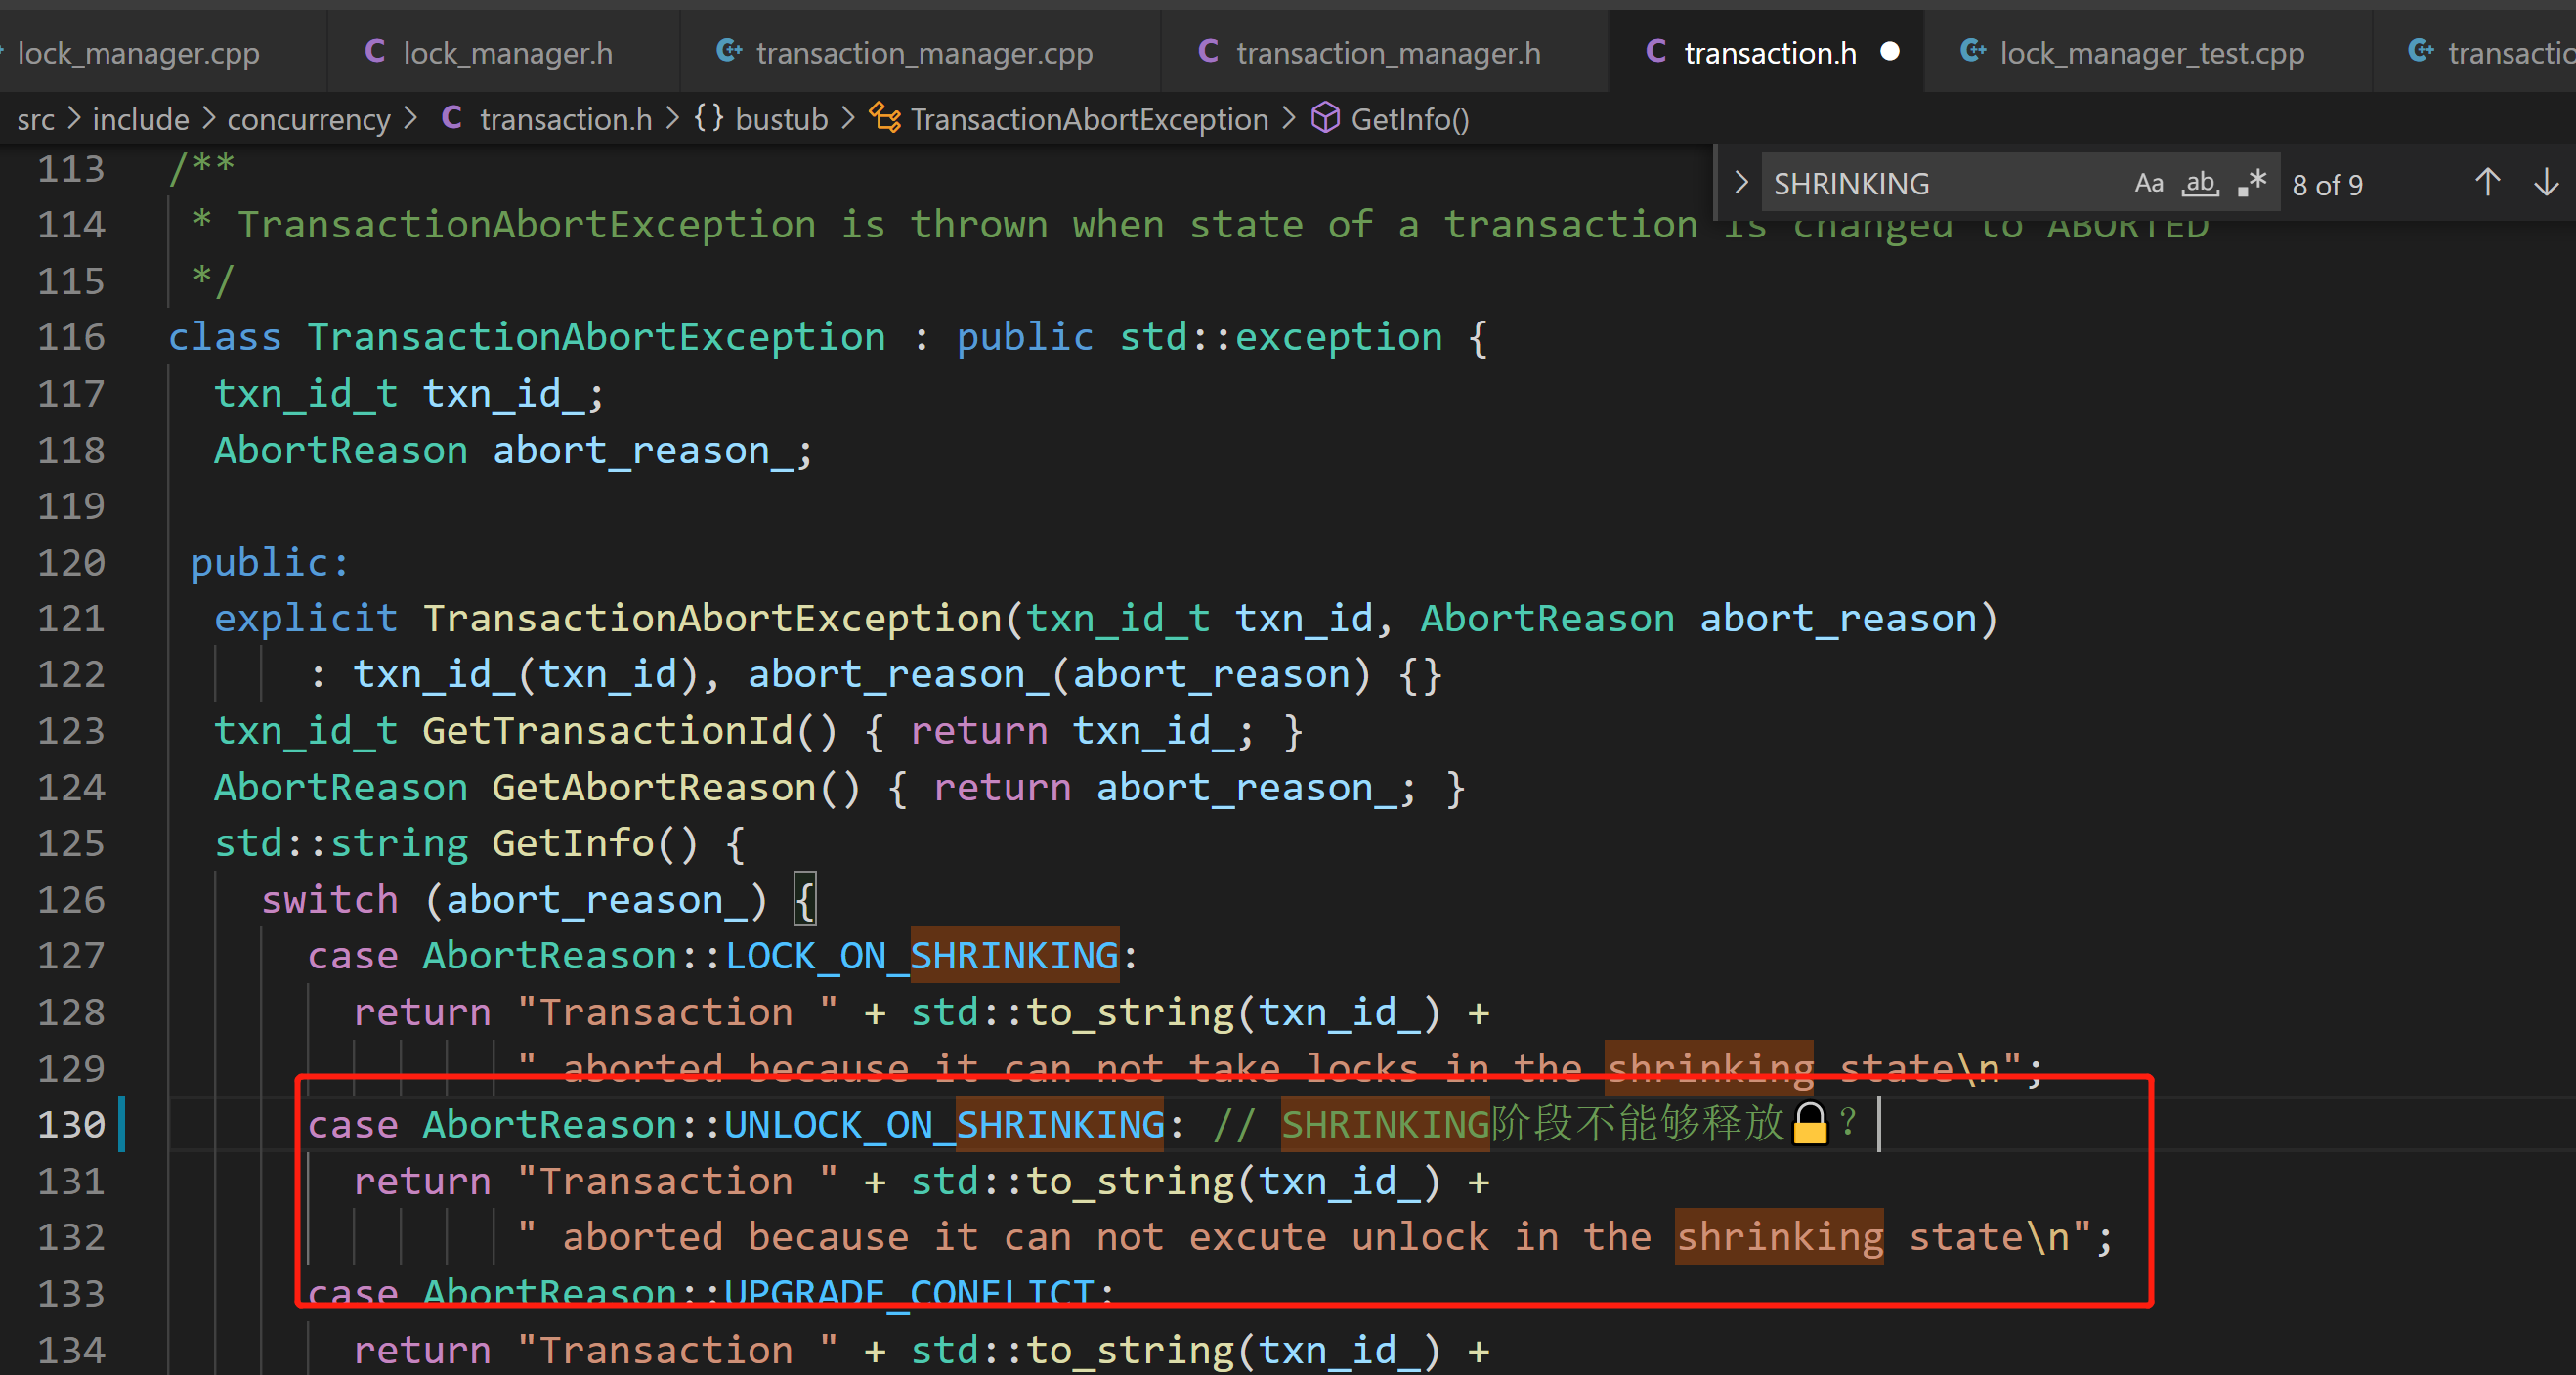Click the transaction_manager.h C file icon
Image resolution: width=2576 pixels, height=1375 pixels.
point(1208,51)
